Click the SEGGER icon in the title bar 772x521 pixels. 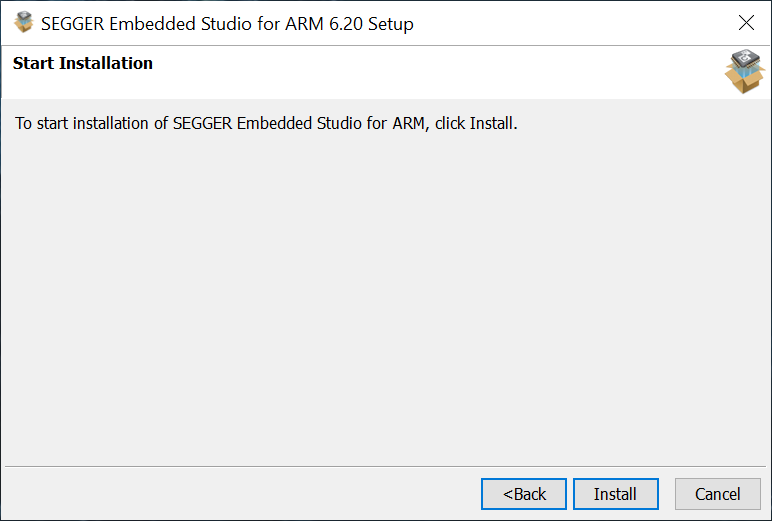tap(23, 22)
